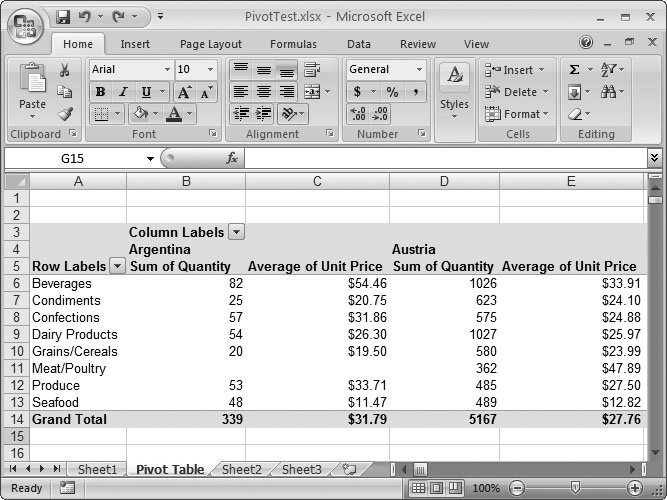Viewport: 667px width, 500px height.
Task: Click the Format button in Cells group
Action: pos(517,114)
